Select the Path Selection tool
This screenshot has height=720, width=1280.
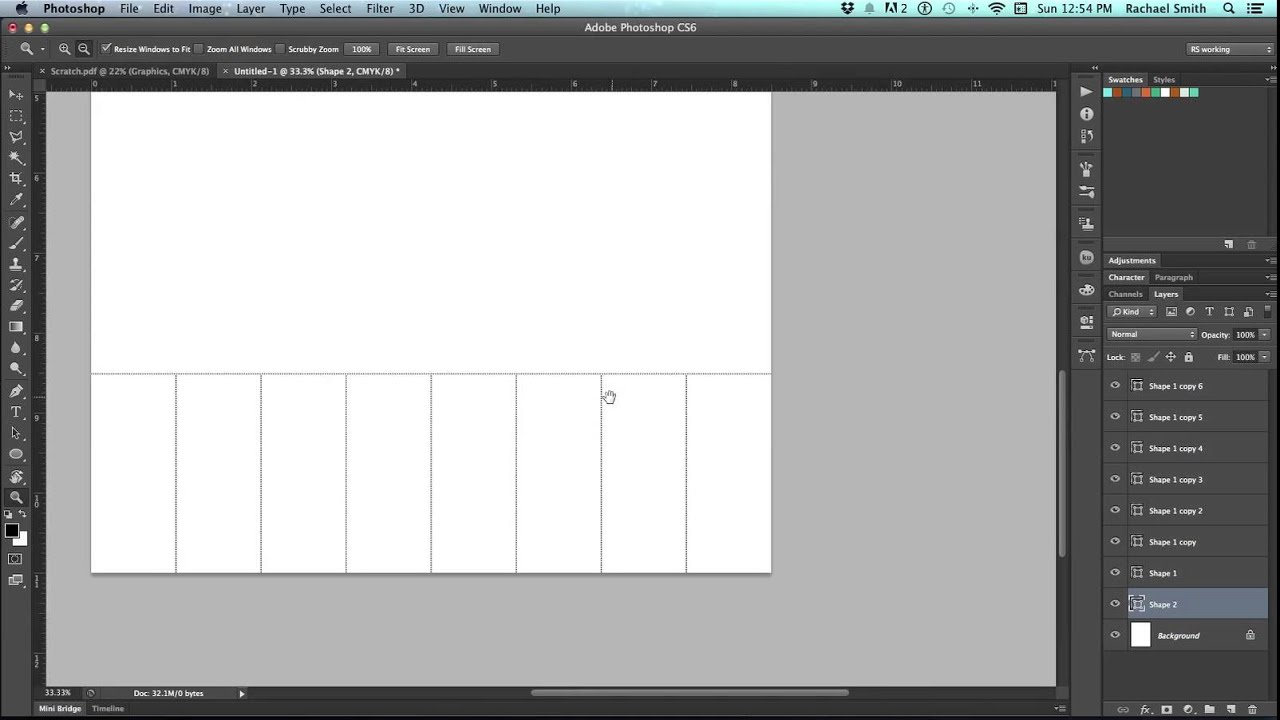(16, 433)
